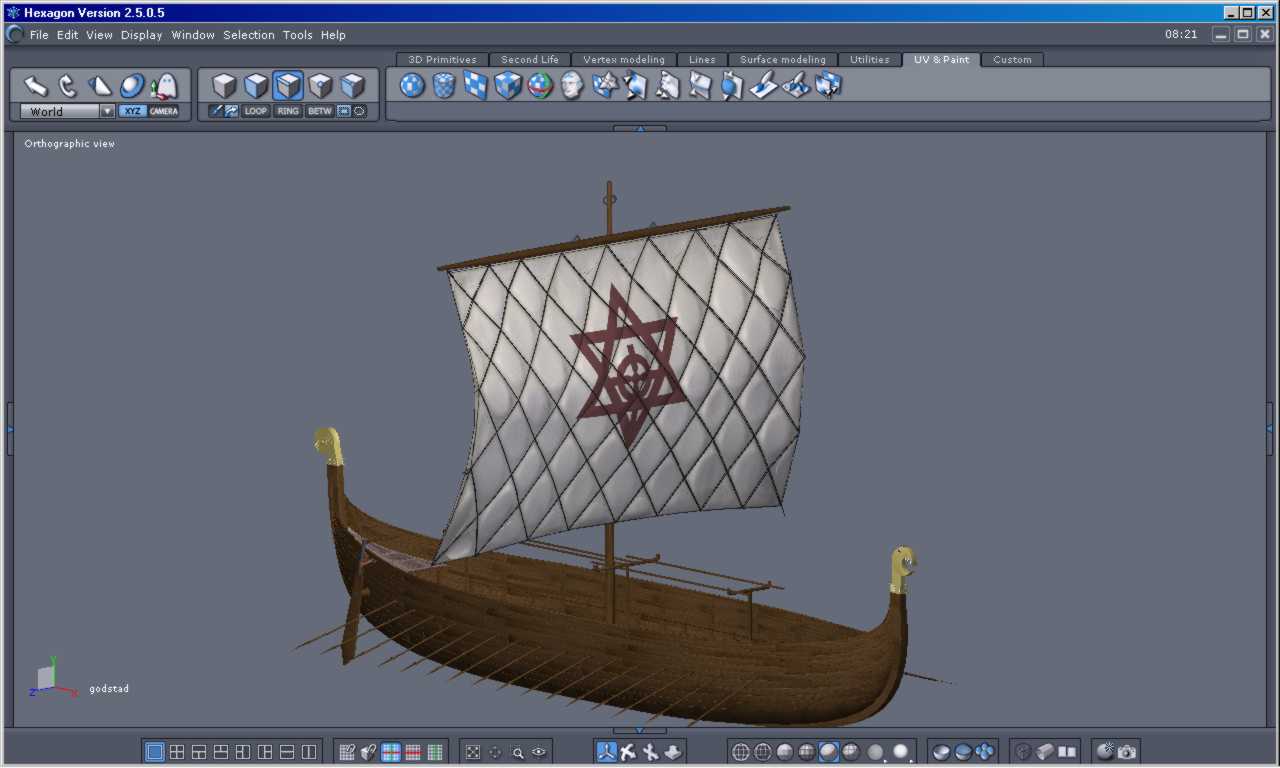Viewport: 1280px width, 768px height.
Task: Click the highlighted blue axis manipulator icon
Action: [606, 752]
